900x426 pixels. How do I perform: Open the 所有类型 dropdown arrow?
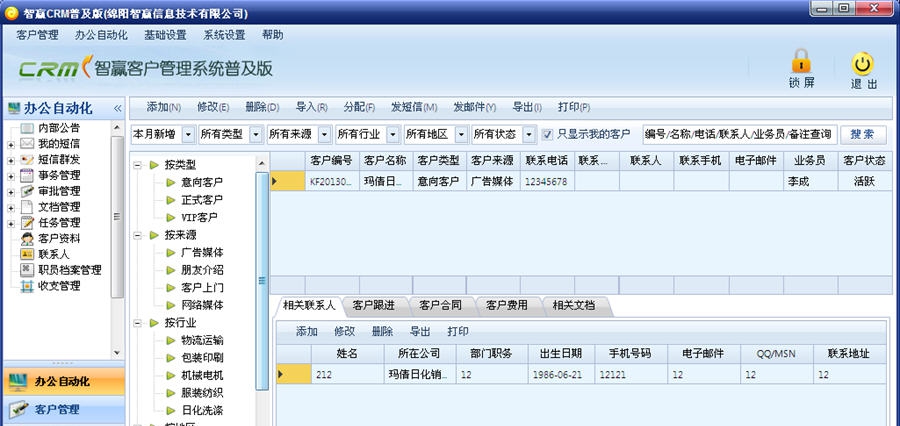pos(256,134)
